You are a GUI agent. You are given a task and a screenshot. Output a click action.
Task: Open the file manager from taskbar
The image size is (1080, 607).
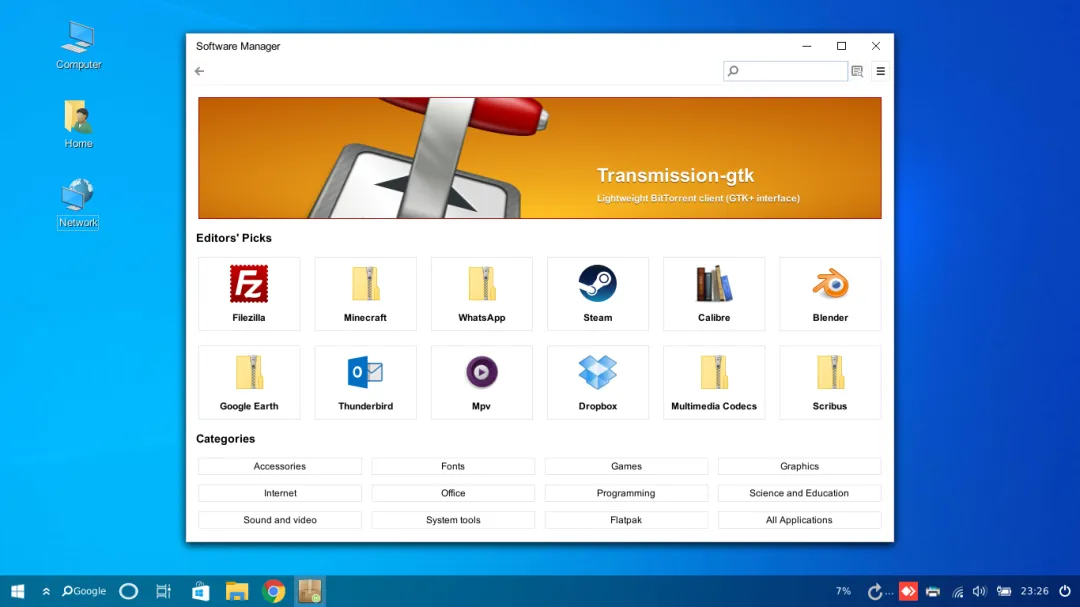[237, 591]
